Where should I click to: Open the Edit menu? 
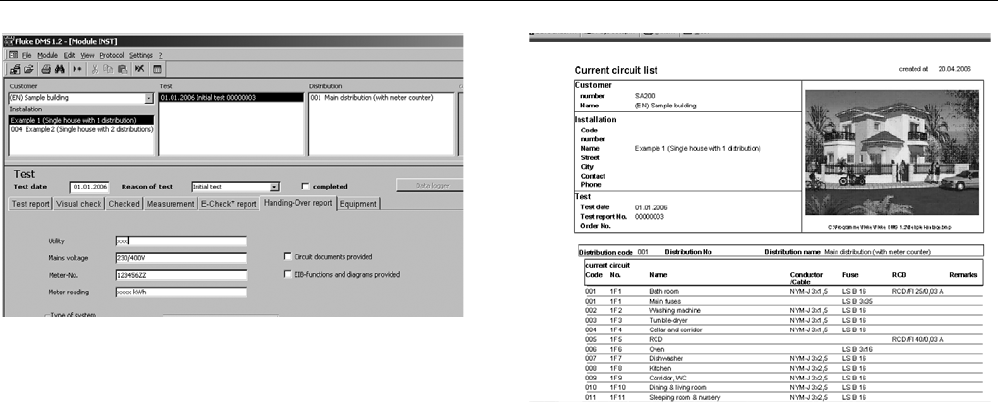click(69, 55)
